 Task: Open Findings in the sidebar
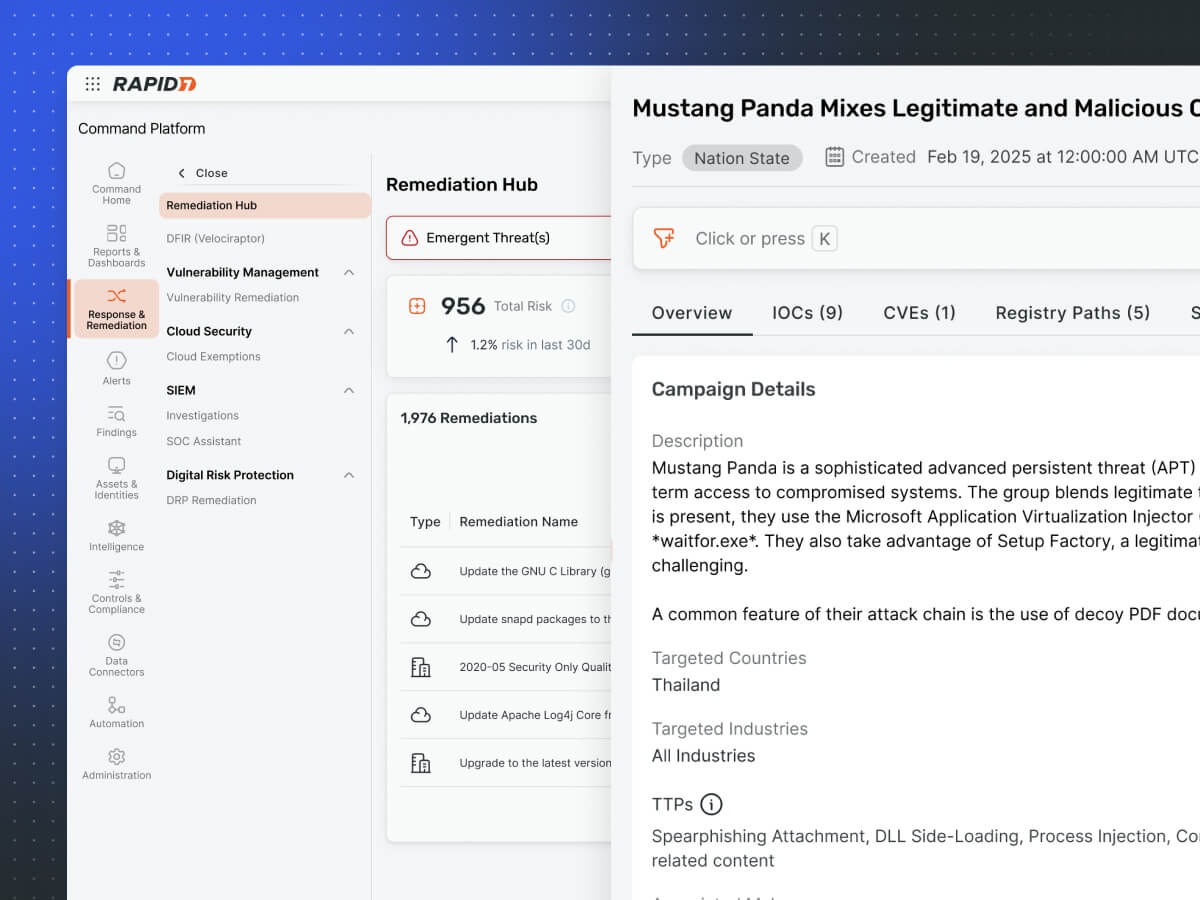(117, 420)
